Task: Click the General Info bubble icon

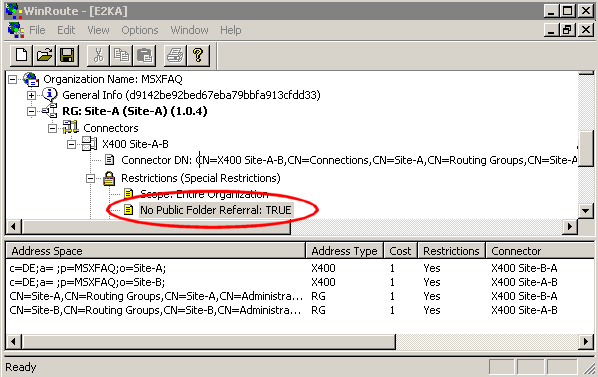Action: click(x=50, y=95)
